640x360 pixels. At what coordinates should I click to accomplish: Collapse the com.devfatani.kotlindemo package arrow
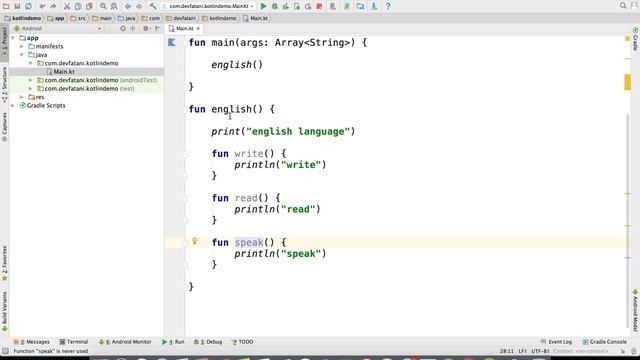pos(31,63)
